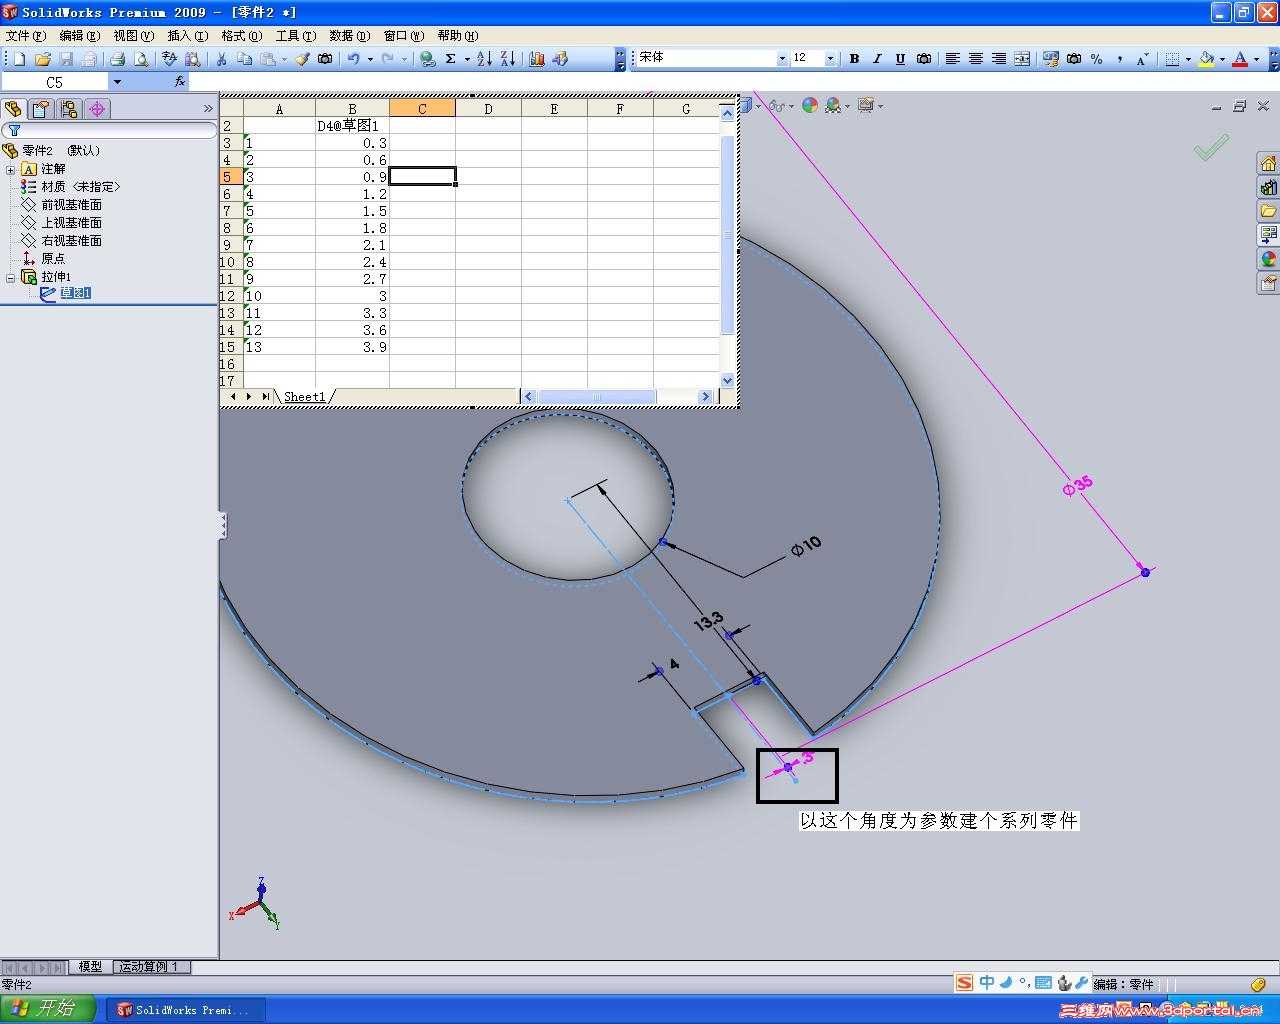Open the DimXpertManager tab

tap(97, 109)
